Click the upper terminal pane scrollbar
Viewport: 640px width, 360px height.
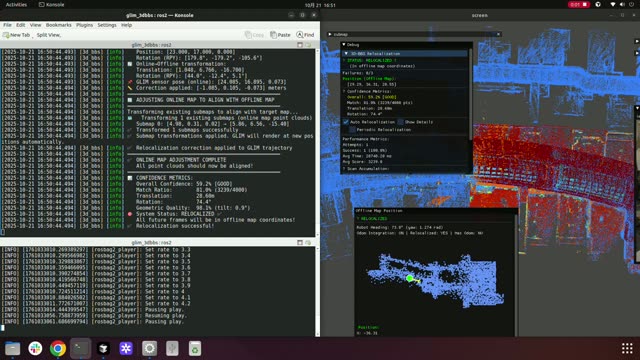click(318, 142)
